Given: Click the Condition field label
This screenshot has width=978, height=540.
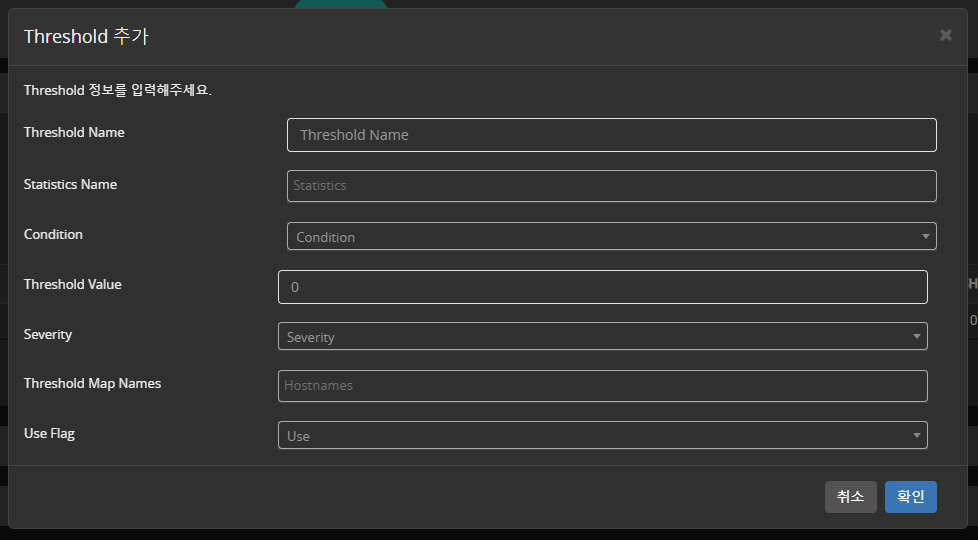Looking at the screenshot, I should [53, 234].
